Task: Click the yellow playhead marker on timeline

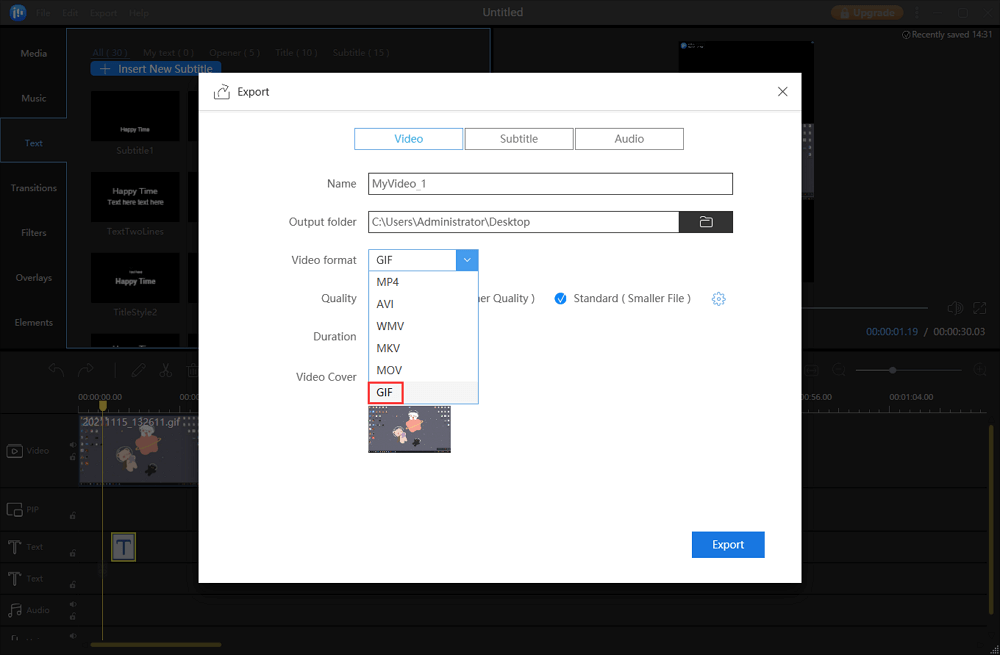Action: click(102, 405)
